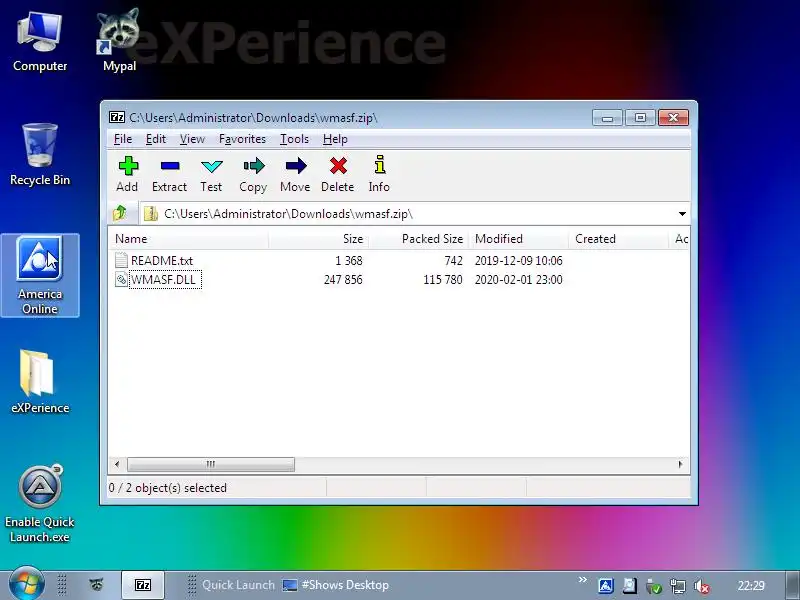Click the muted volume tray icon
Viewport: 800px width, 600px height.
point(702,586)
